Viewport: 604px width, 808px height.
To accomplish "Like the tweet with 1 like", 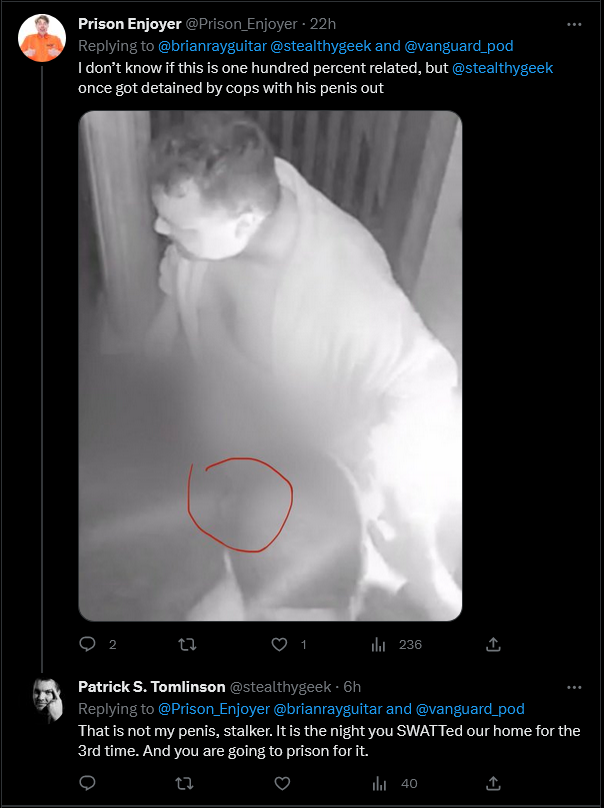I will (279, 644).
